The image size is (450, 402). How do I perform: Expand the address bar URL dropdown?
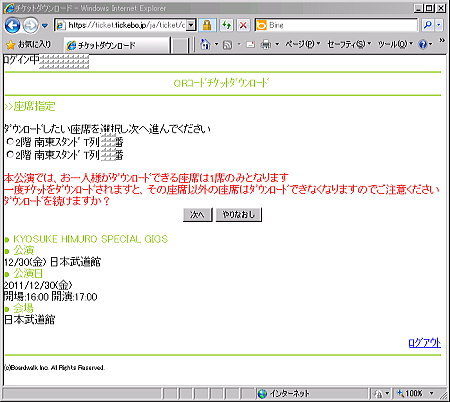[191, 25]
